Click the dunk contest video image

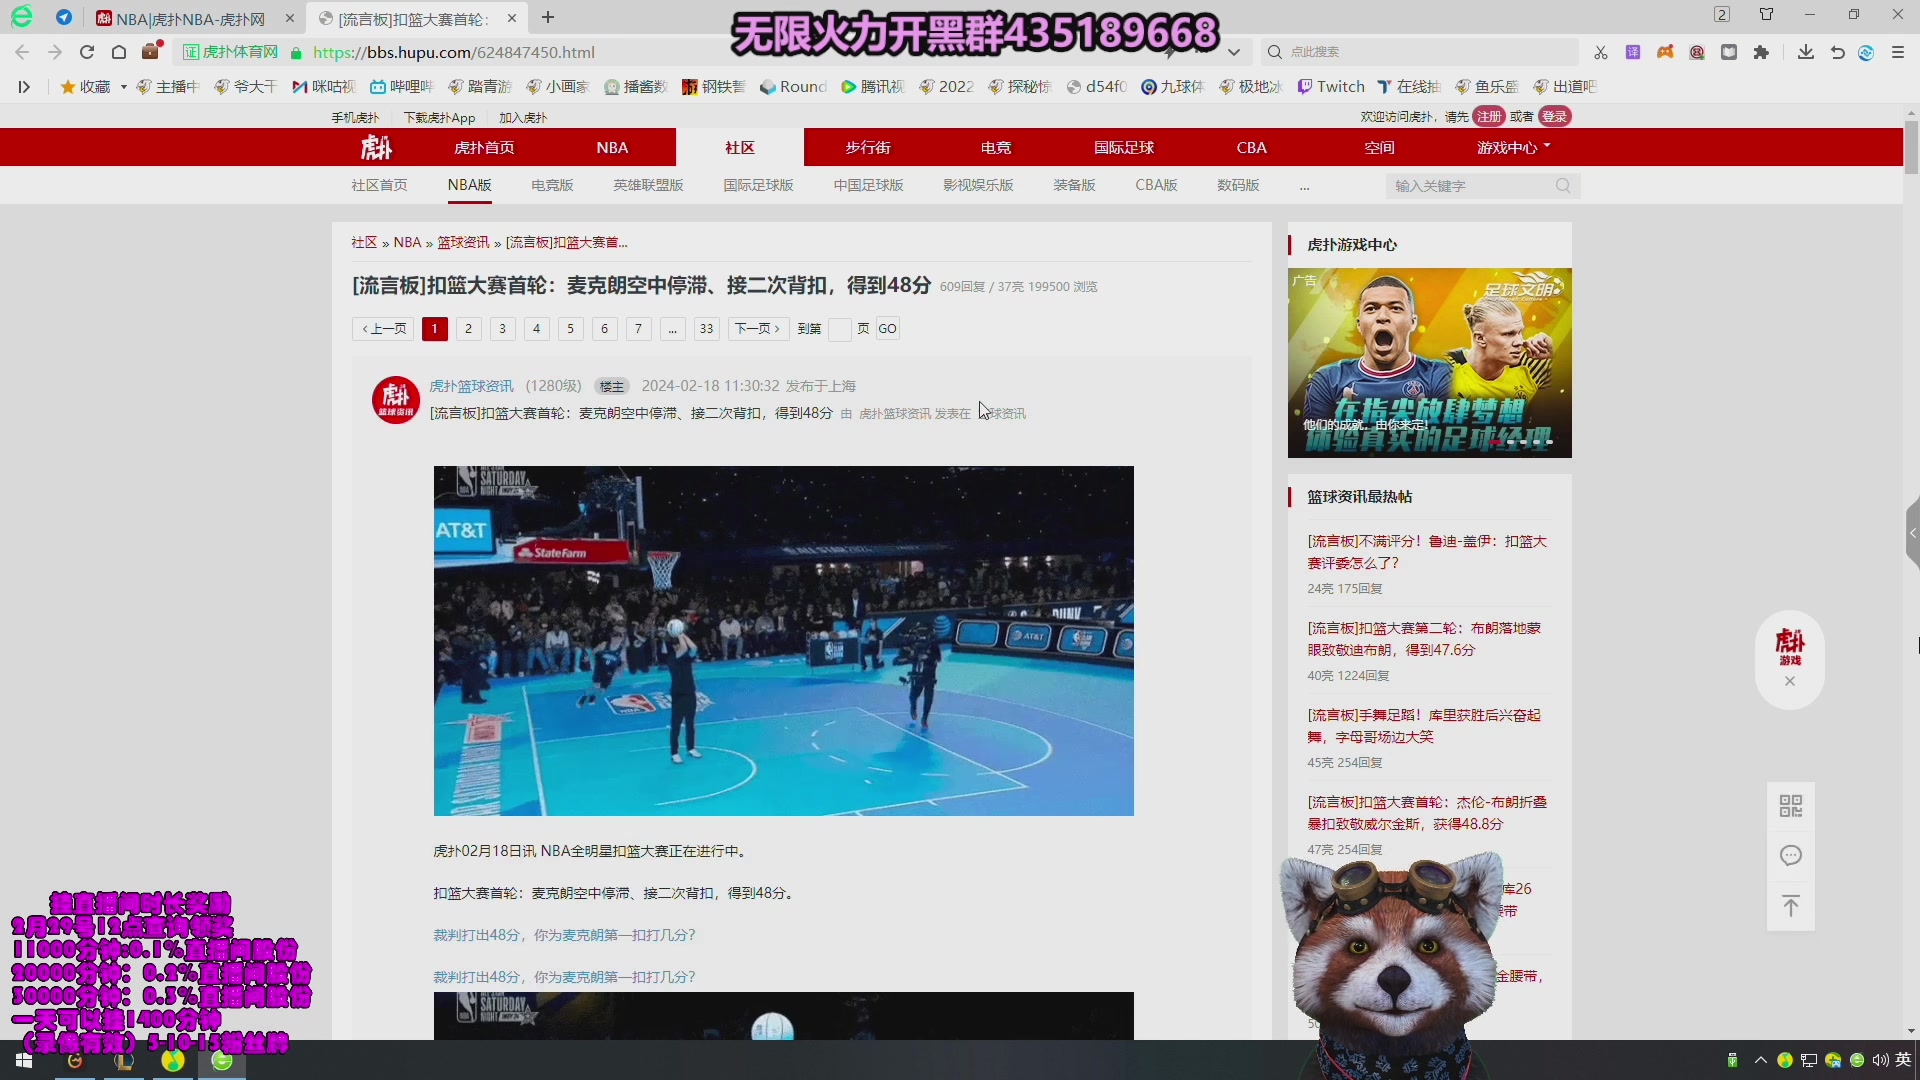(x=783, y=641)
